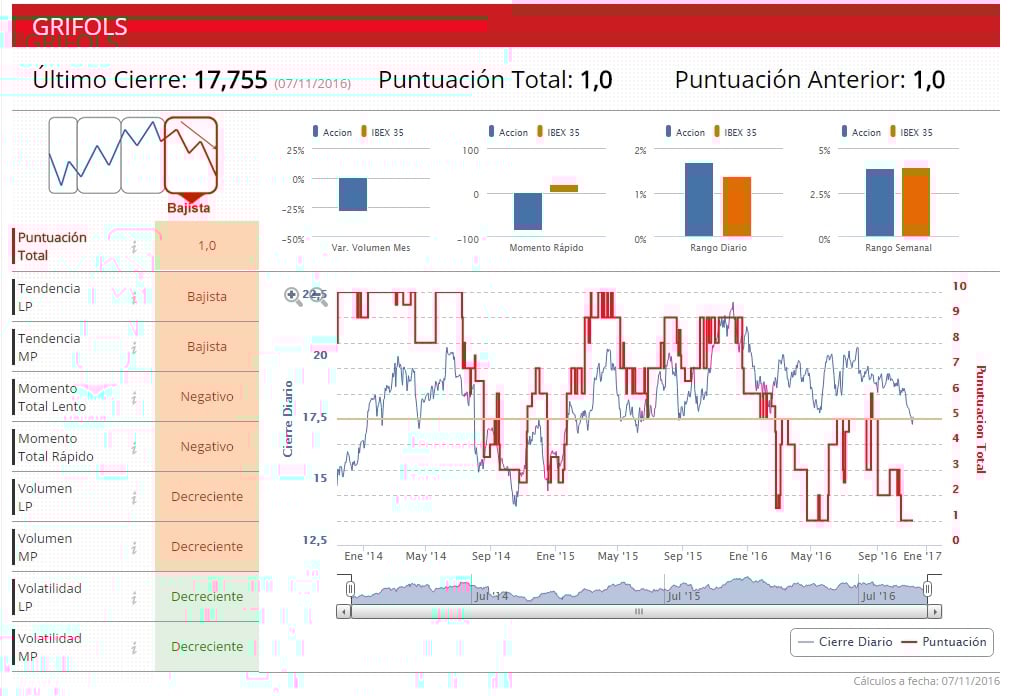Toggle Accion legend in Rango Semanal chart
Screen dimensions: 1011x696
(861, 132)
